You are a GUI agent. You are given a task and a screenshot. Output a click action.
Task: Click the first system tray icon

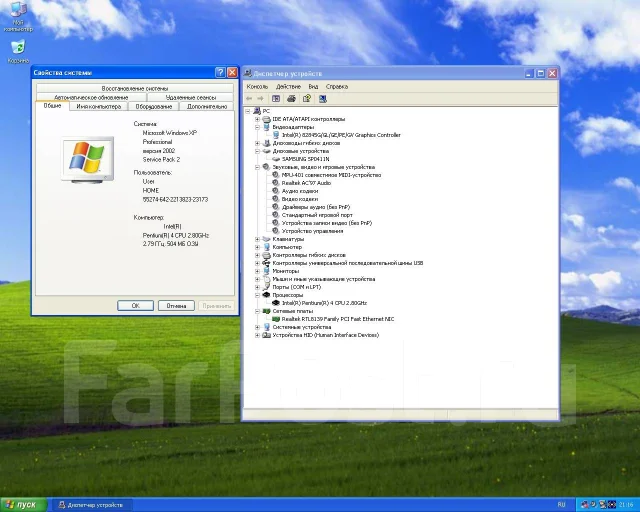[x=584, y=505]
